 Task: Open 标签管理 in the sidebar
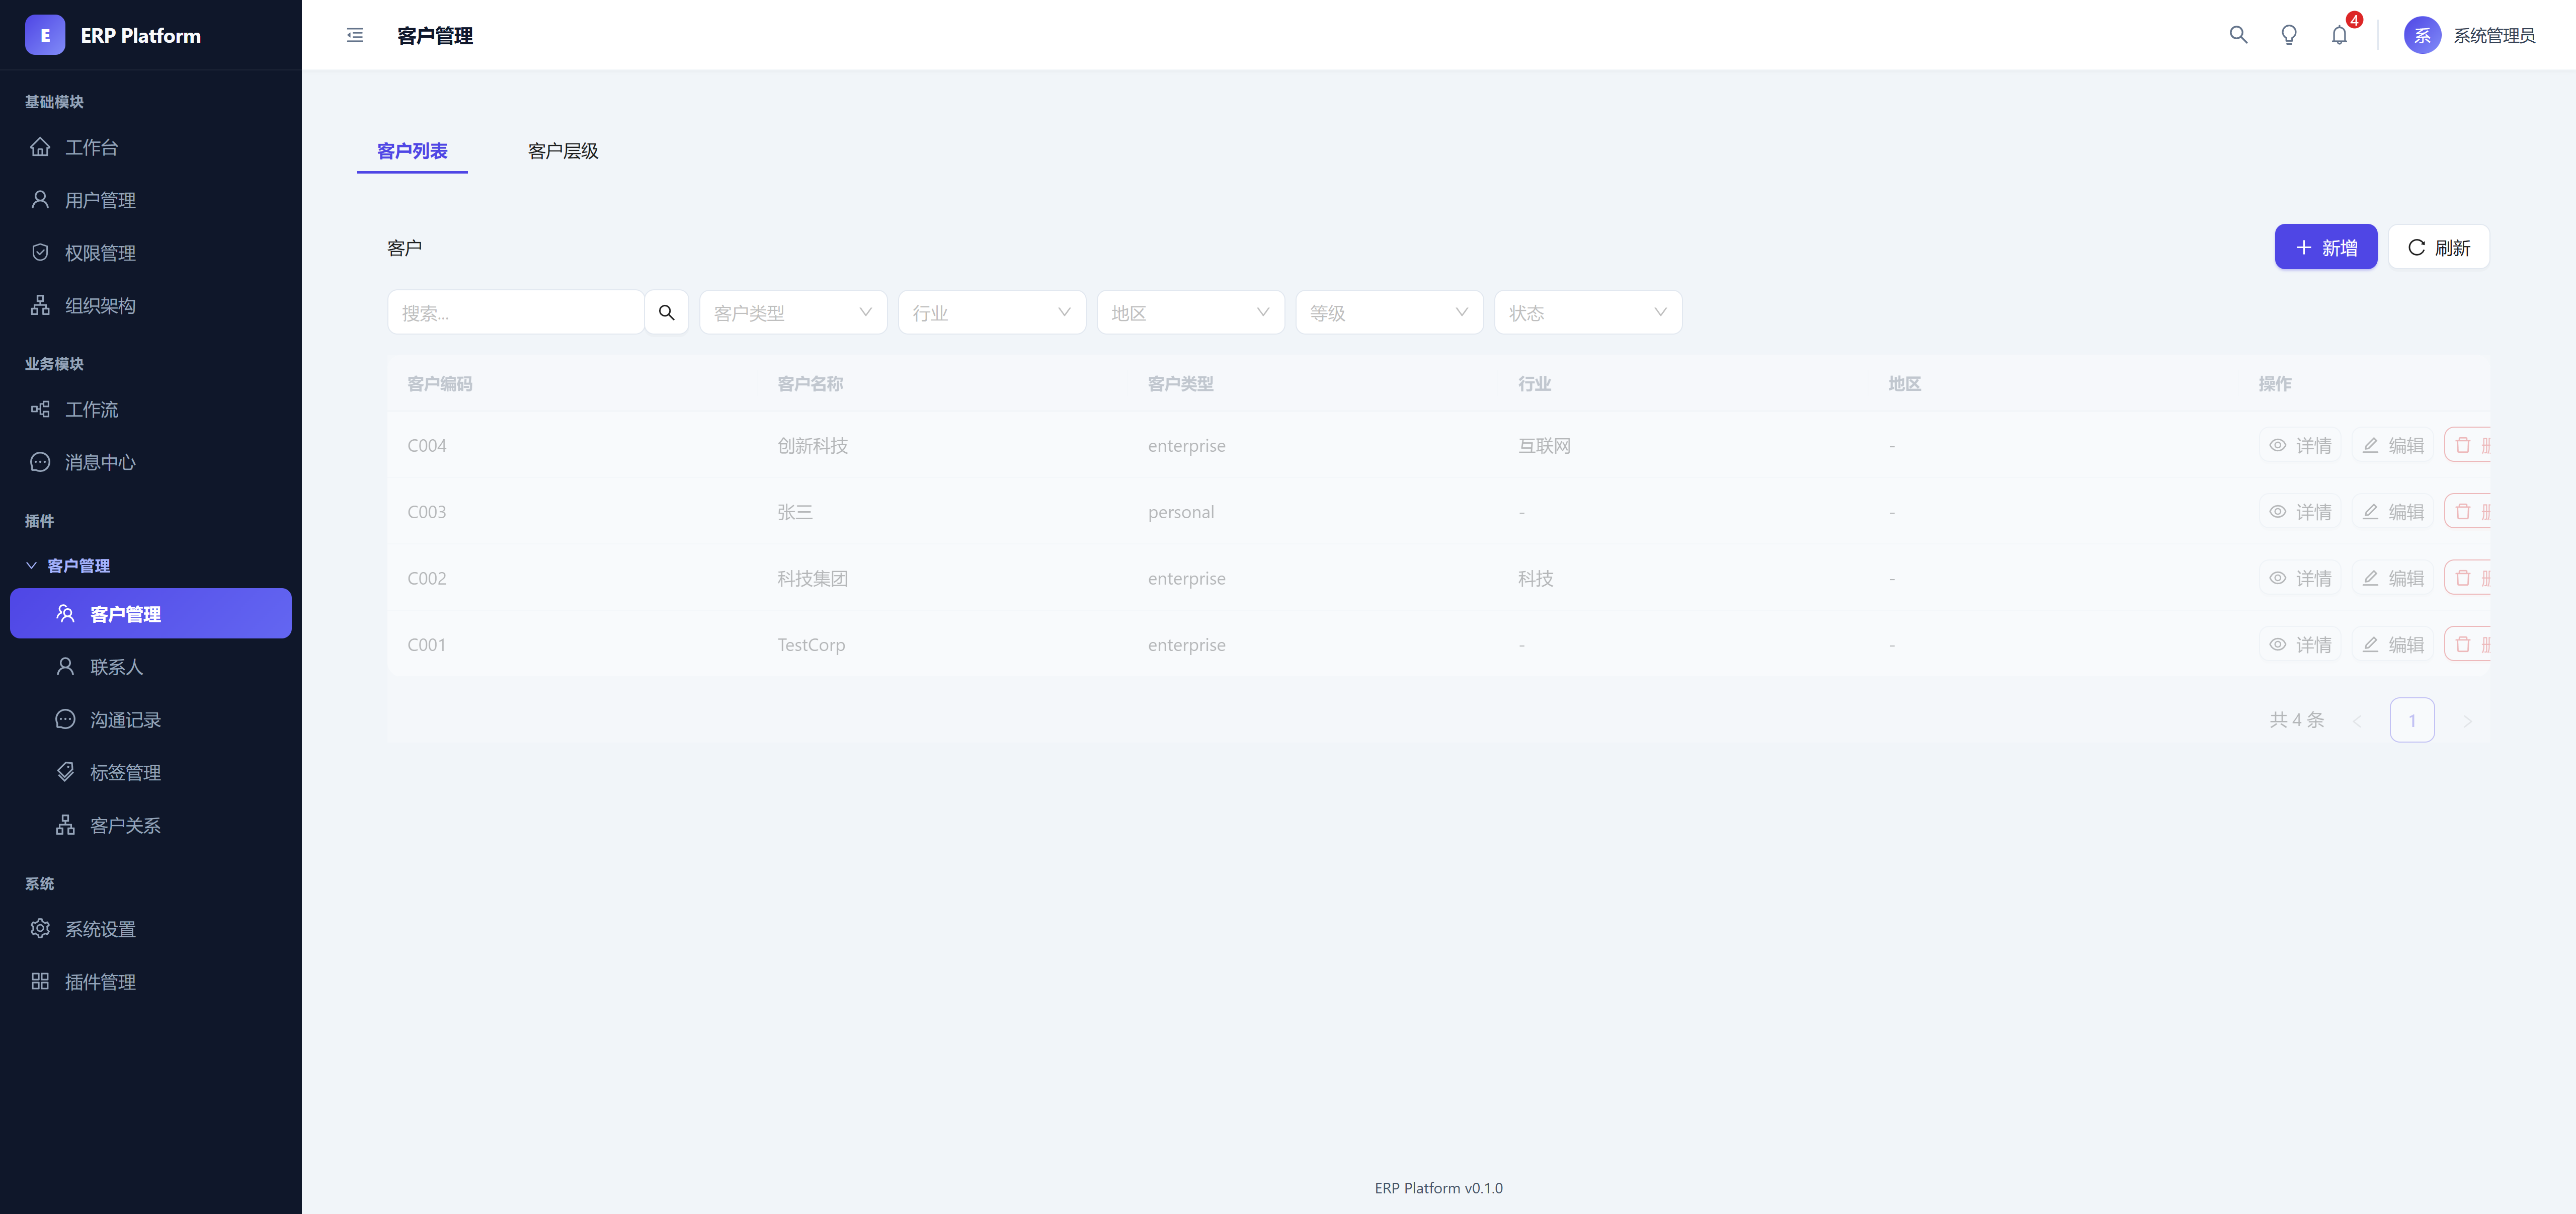pyautogui.click(x=125, y=773)
